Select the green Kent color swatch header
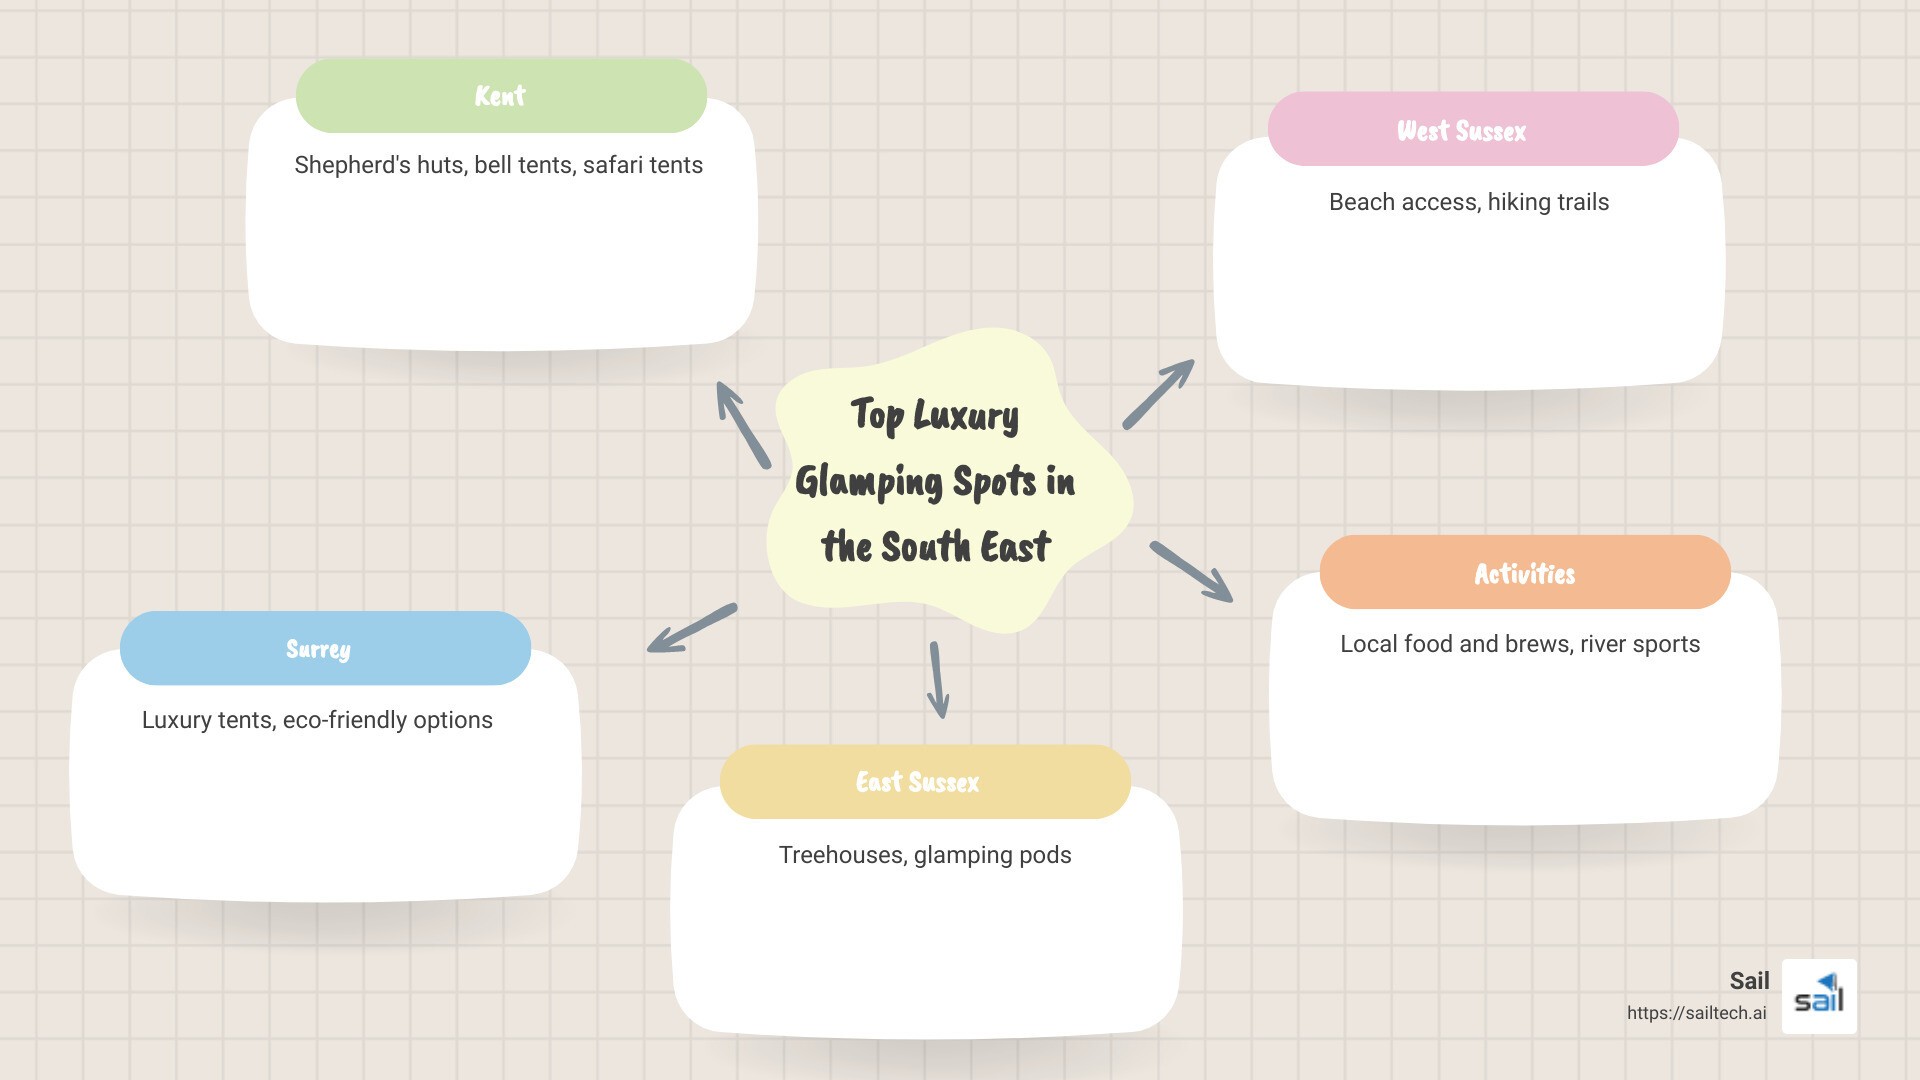Screen dimensions: 1920x1080 tap(500, 96)
